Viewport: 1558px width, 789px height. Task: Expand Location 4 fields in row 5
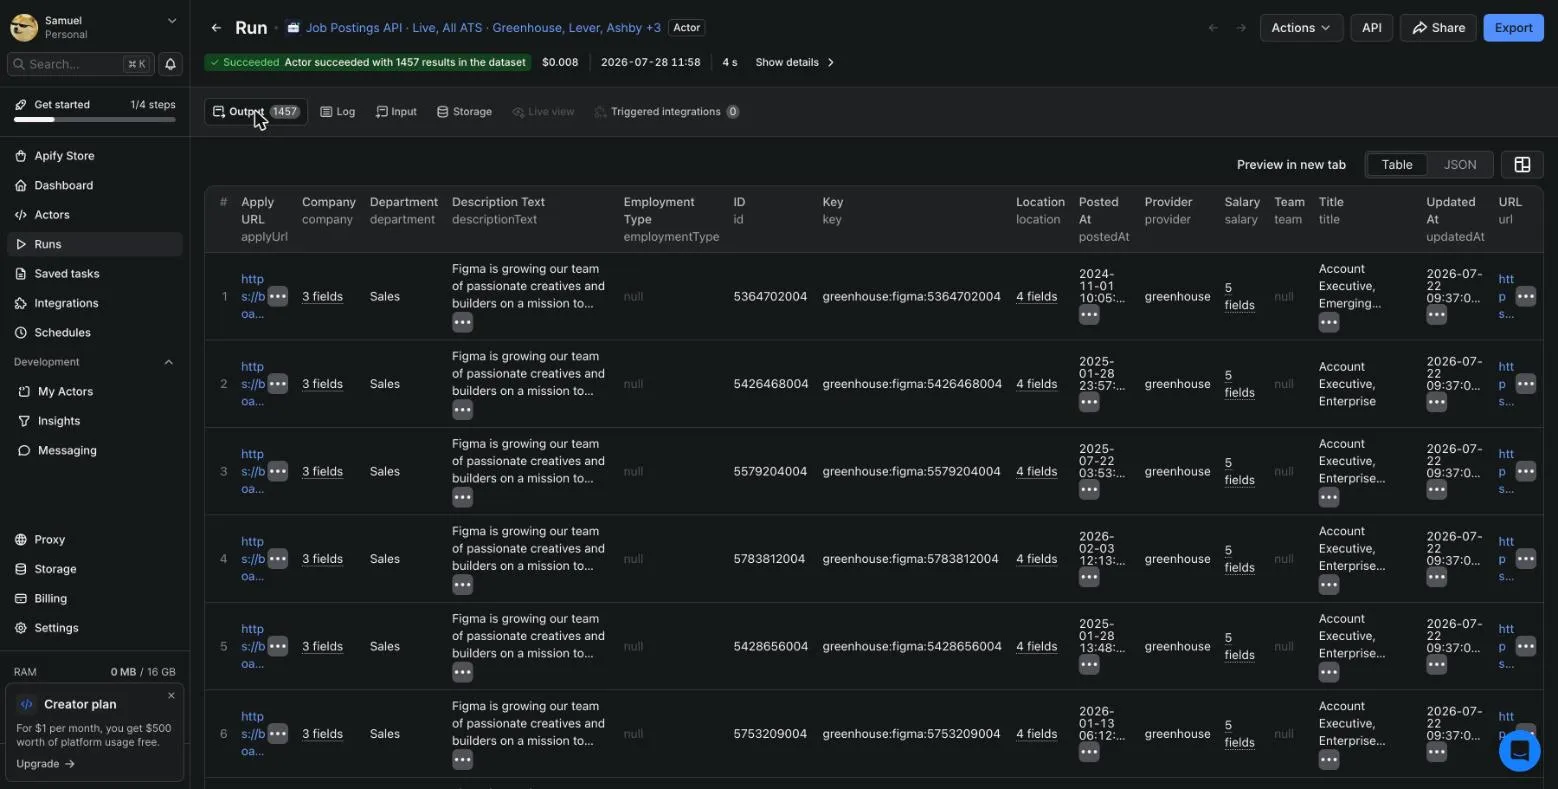1036,647
